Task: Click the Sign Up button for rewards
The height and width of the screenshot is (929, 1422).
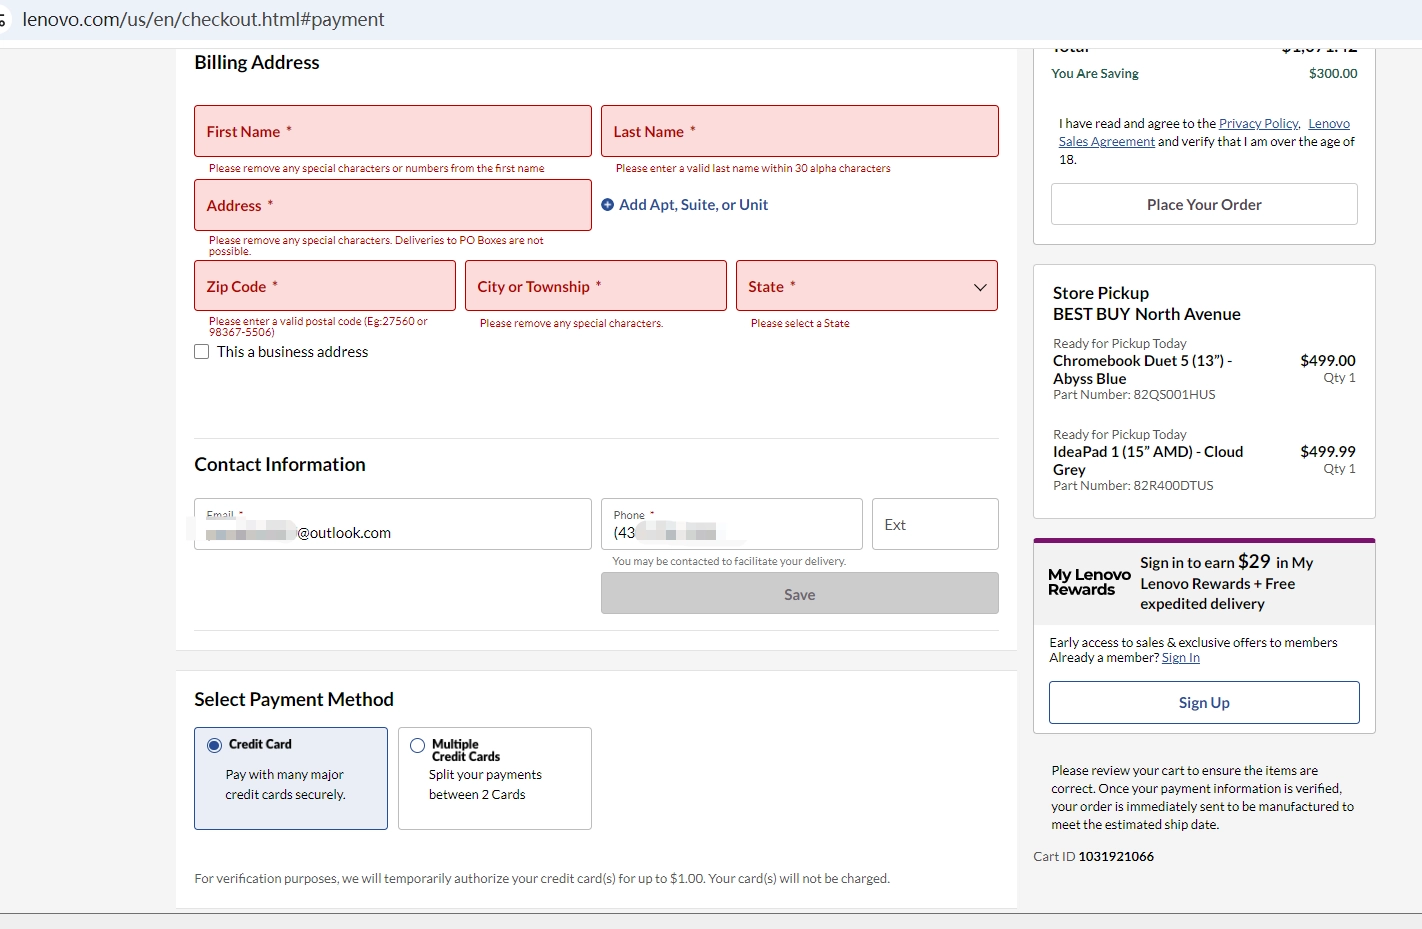Action: [x=1204, y=702]
